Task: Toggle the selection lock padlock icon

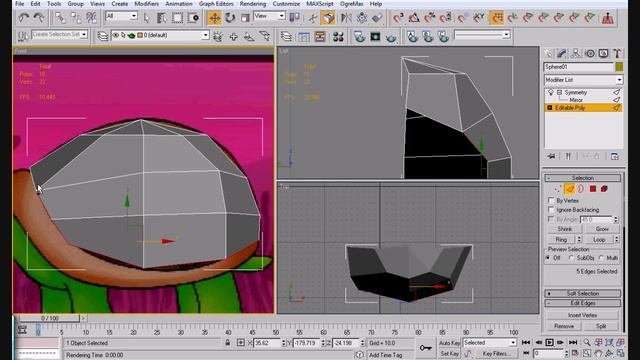Action: 228,343
